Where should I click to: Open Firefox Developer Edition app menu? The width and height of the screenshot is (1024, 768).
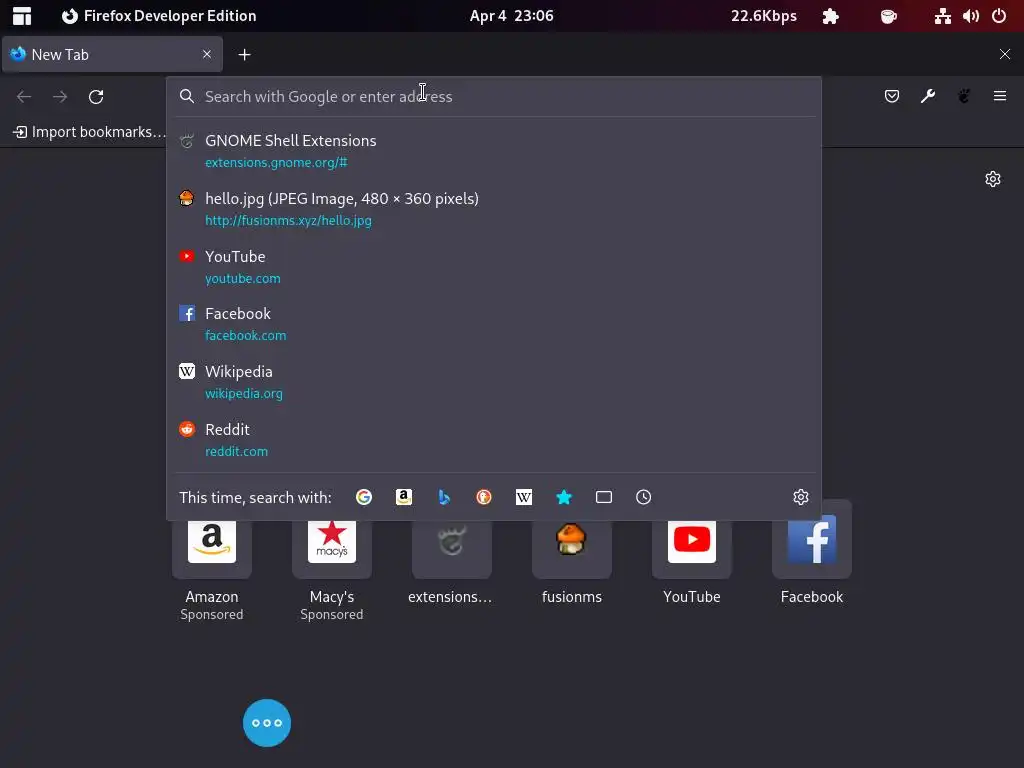coord(159,16)
